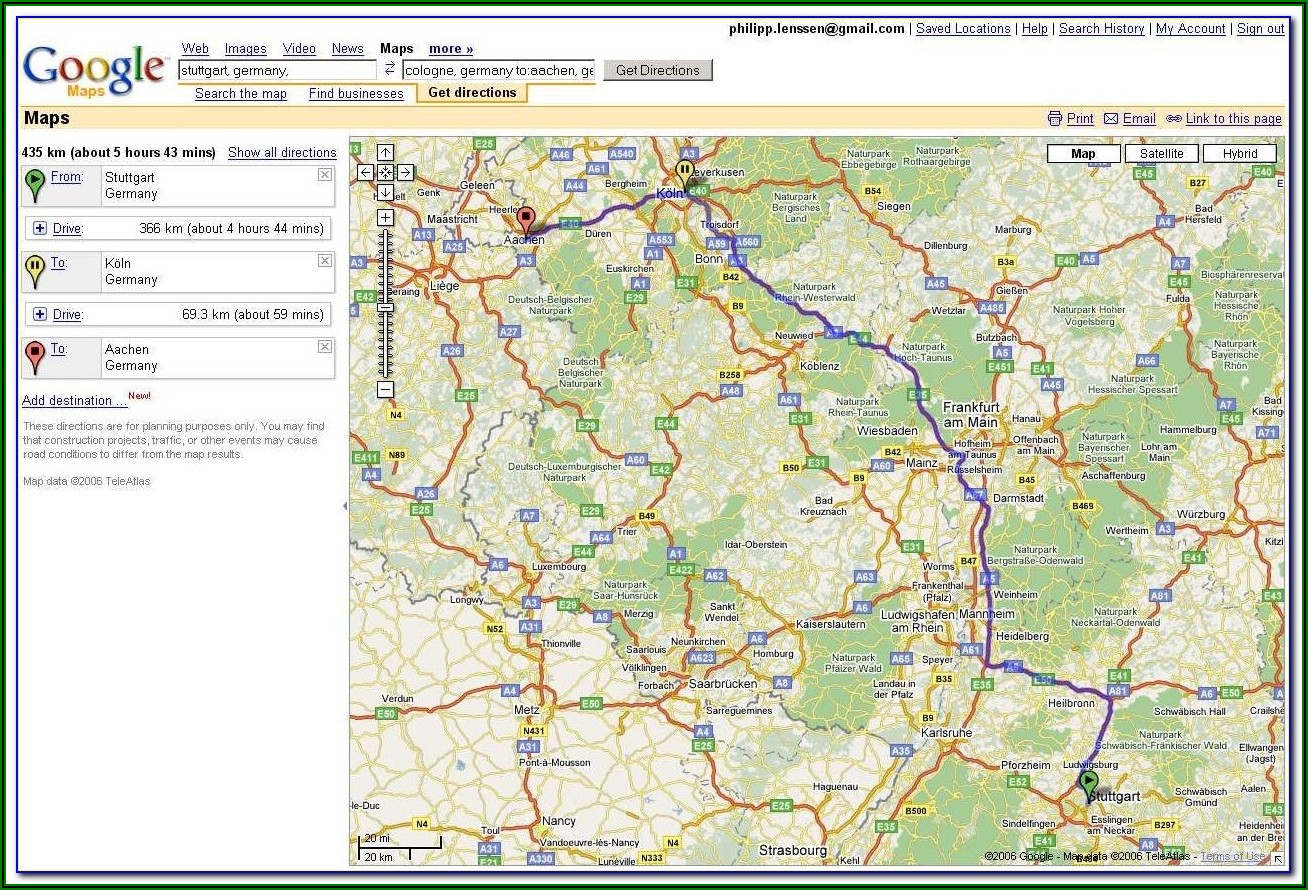The width and height of the screenshot is (1308, 890).
Task: Zoom in with the plus button
Action: (386, 217)
